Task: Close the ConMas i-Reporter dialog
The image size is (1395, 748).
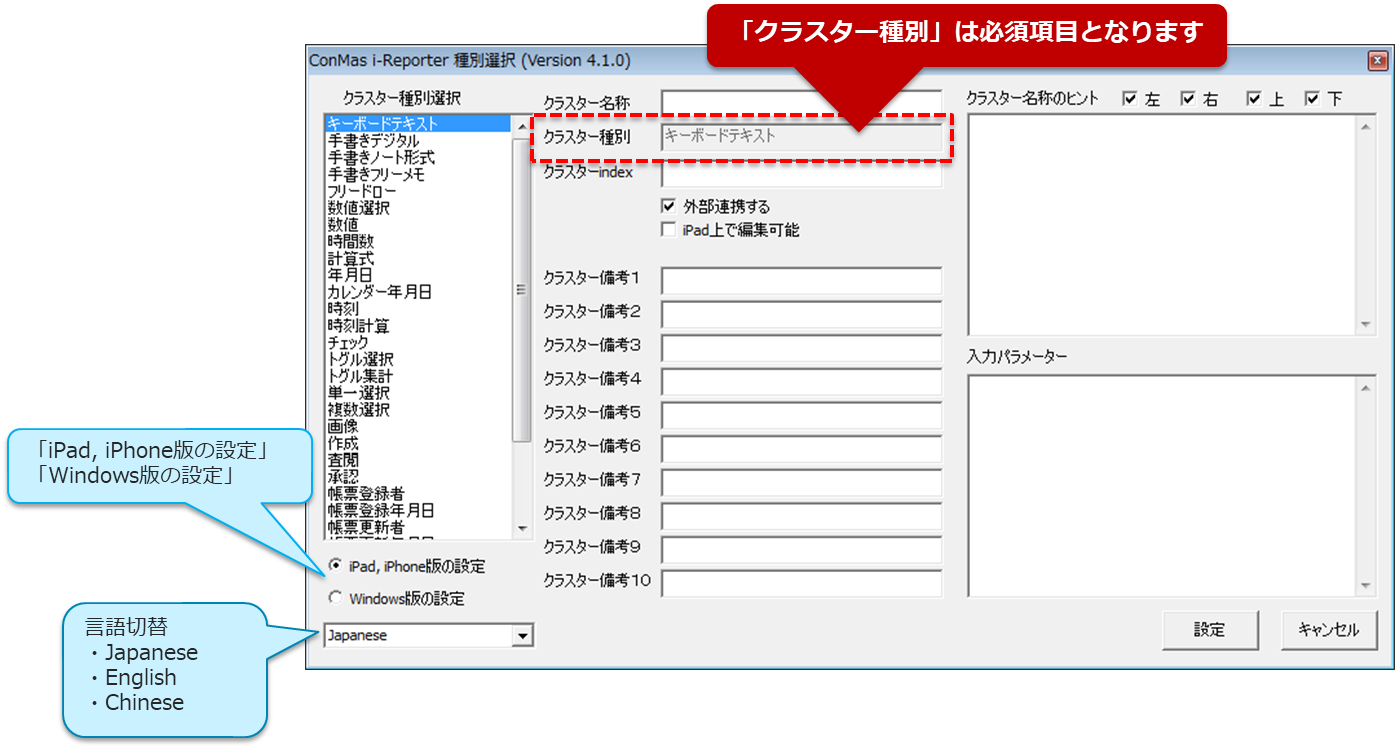Action: [1376, 61]
